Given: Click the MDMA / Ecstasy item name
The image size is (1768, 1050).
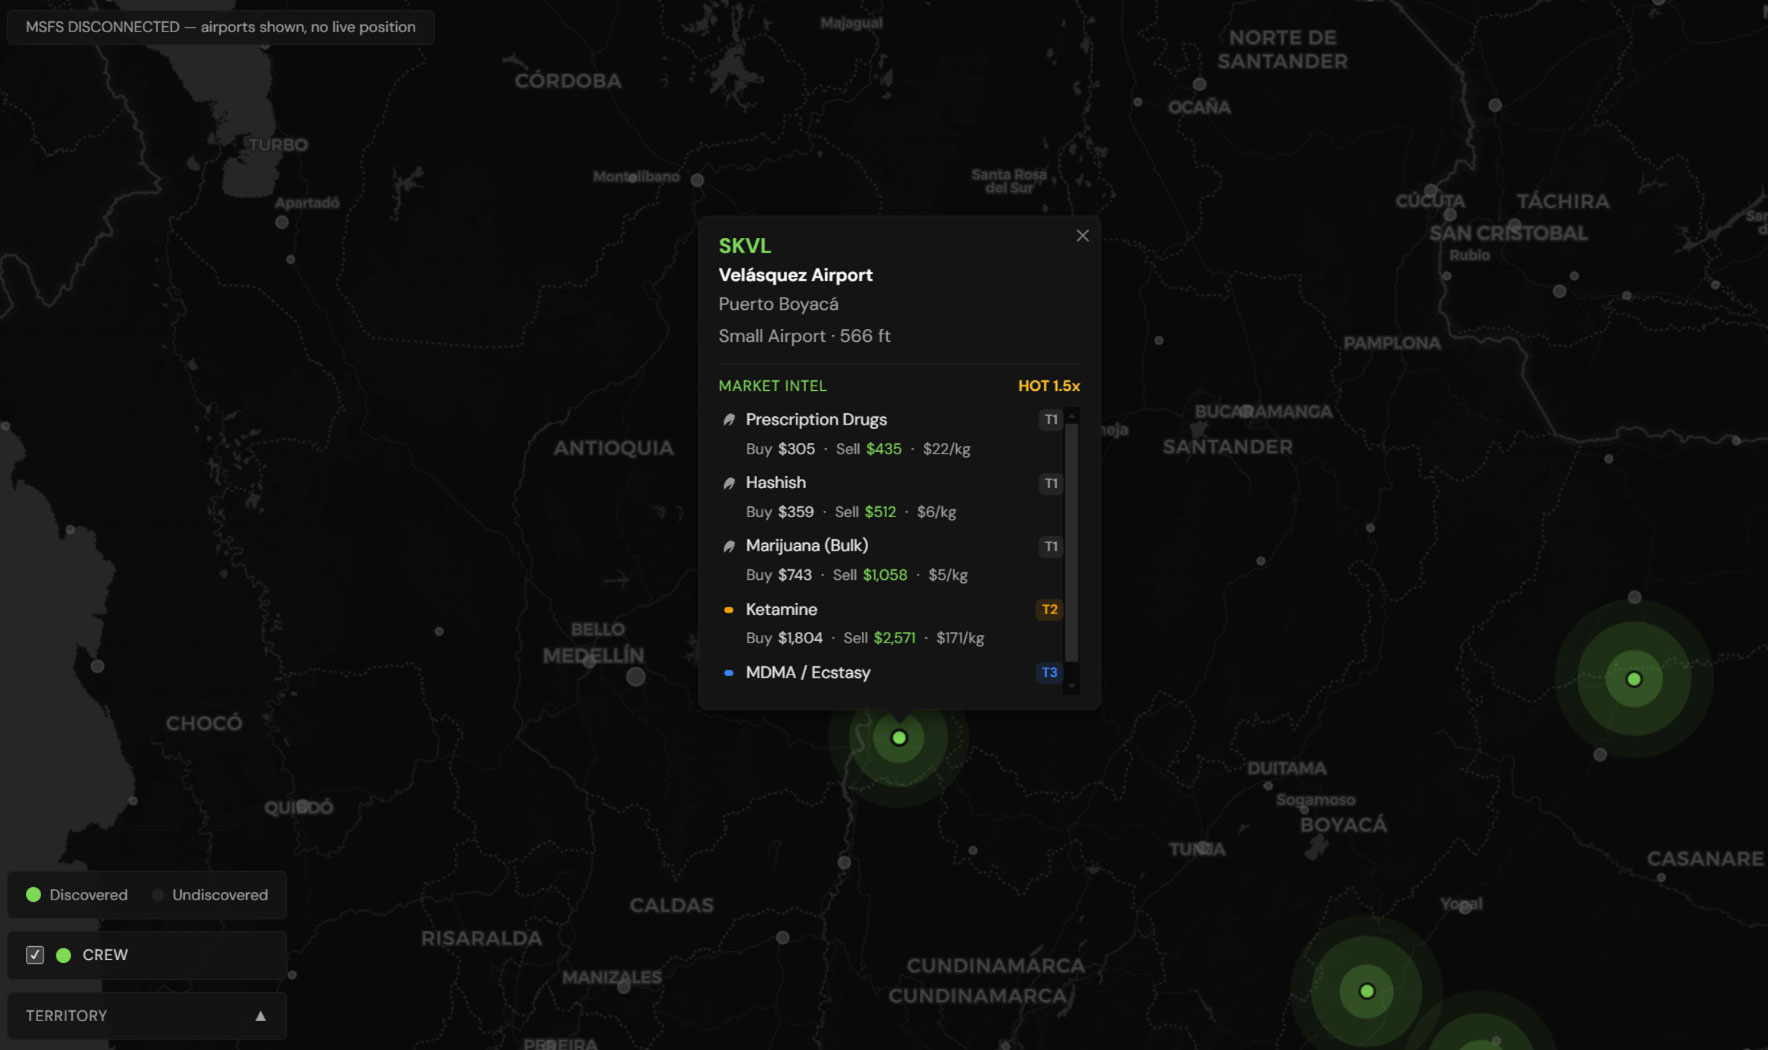Looking at the screenshot, I should point(808,672).
